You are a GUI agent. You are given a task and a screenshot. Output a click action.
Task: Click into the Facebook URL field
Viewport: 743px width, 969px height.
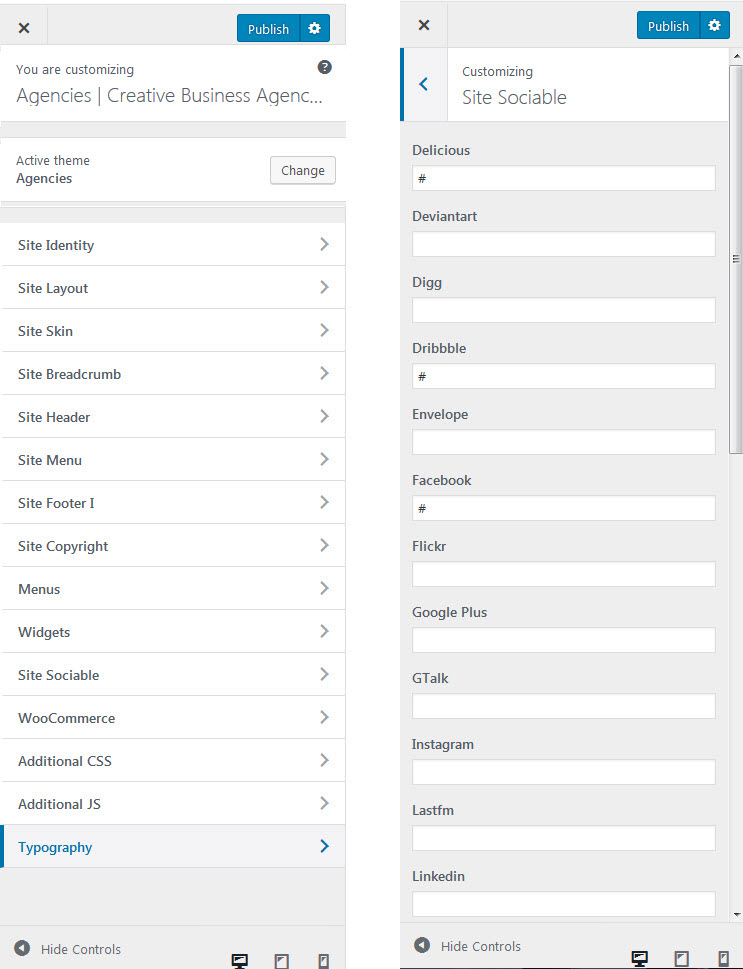[x=563, y=508]
